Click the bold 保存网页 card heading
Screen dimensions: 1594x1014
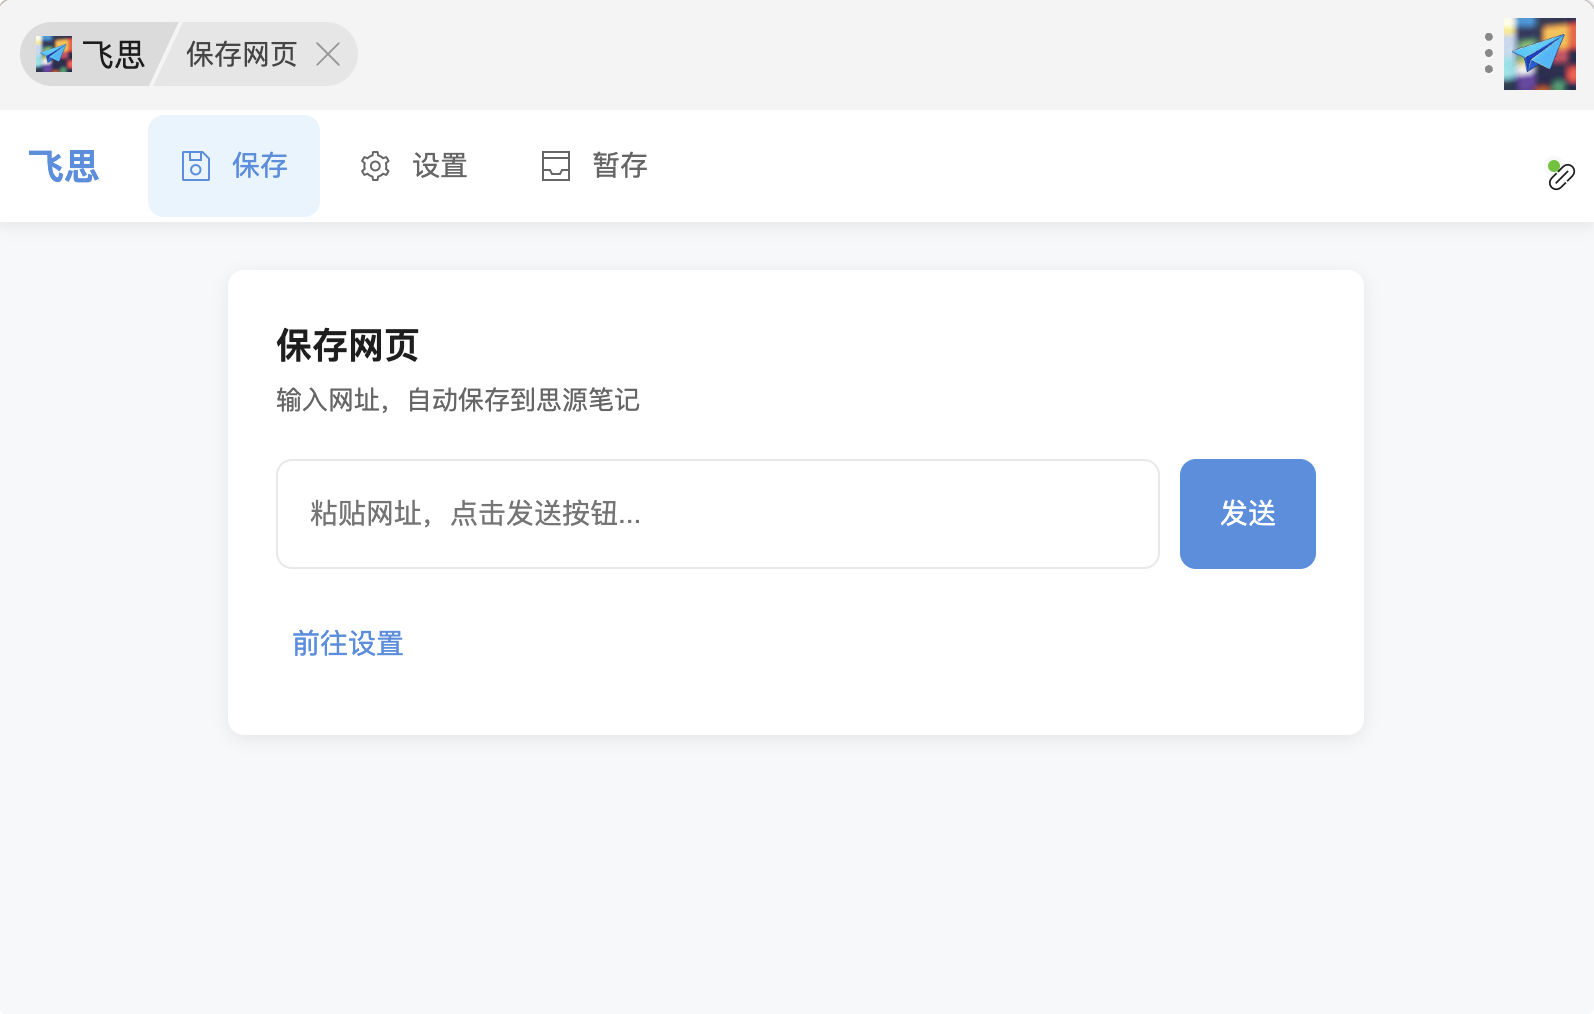tap(347, 346)
